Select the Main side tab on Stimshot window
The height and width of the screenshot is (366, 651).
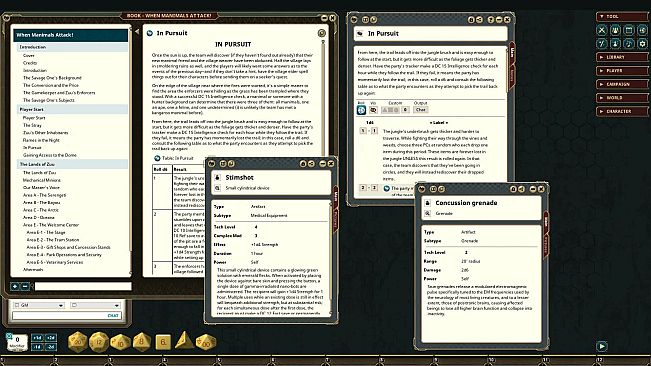click(x=336, y=197)
